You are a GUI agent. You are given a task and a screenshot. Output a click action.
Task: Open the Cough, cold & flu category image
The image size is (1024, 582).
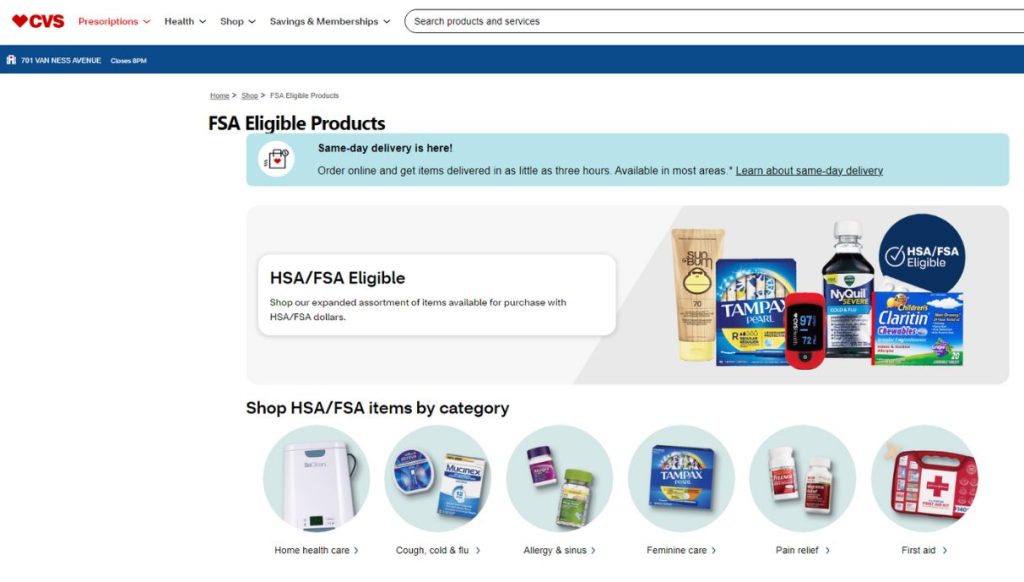438,479
